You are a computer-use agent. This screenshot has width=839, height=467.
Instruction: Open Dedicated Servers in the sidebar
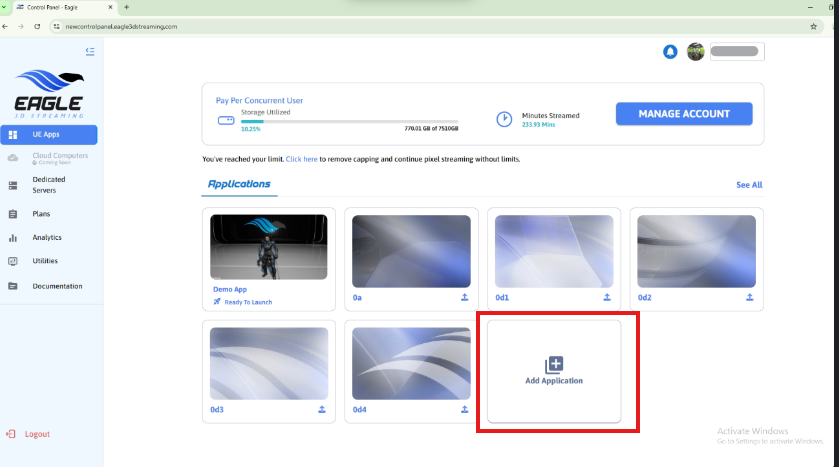pos(48,184)
